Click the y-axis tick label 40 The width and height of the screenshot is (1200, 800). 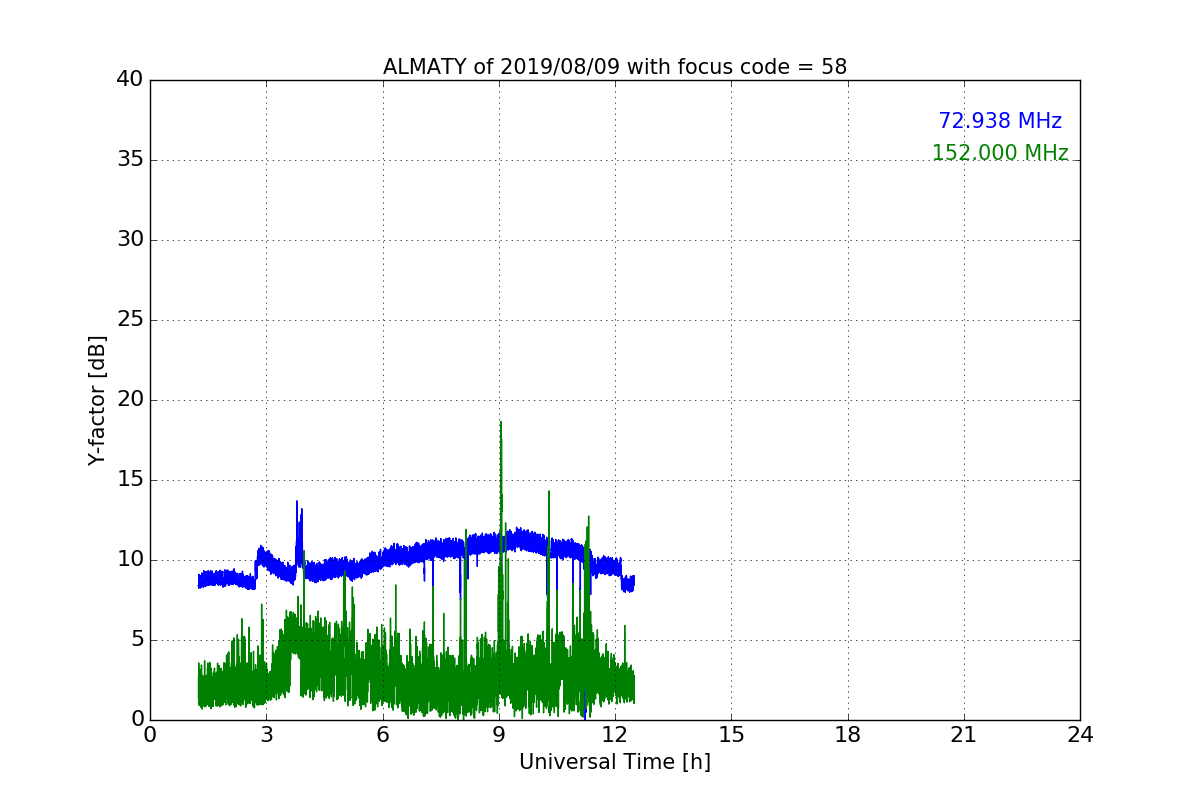(x=130, y=80)
